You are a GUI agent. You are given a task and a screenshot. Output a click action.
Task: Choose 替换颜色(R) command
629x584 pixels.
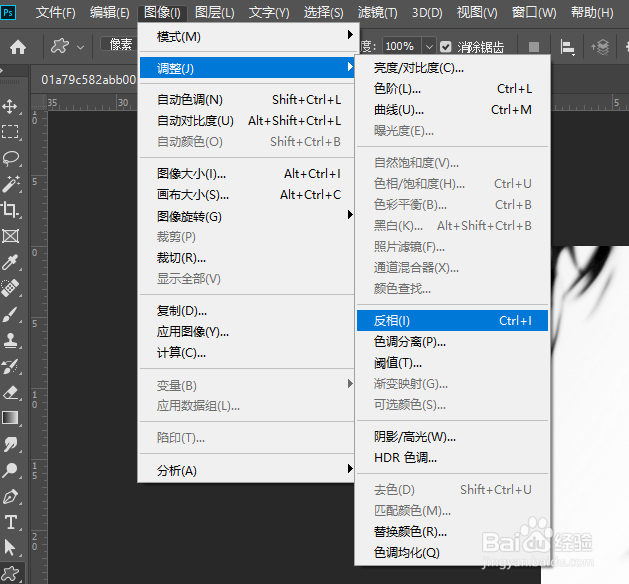452,531
